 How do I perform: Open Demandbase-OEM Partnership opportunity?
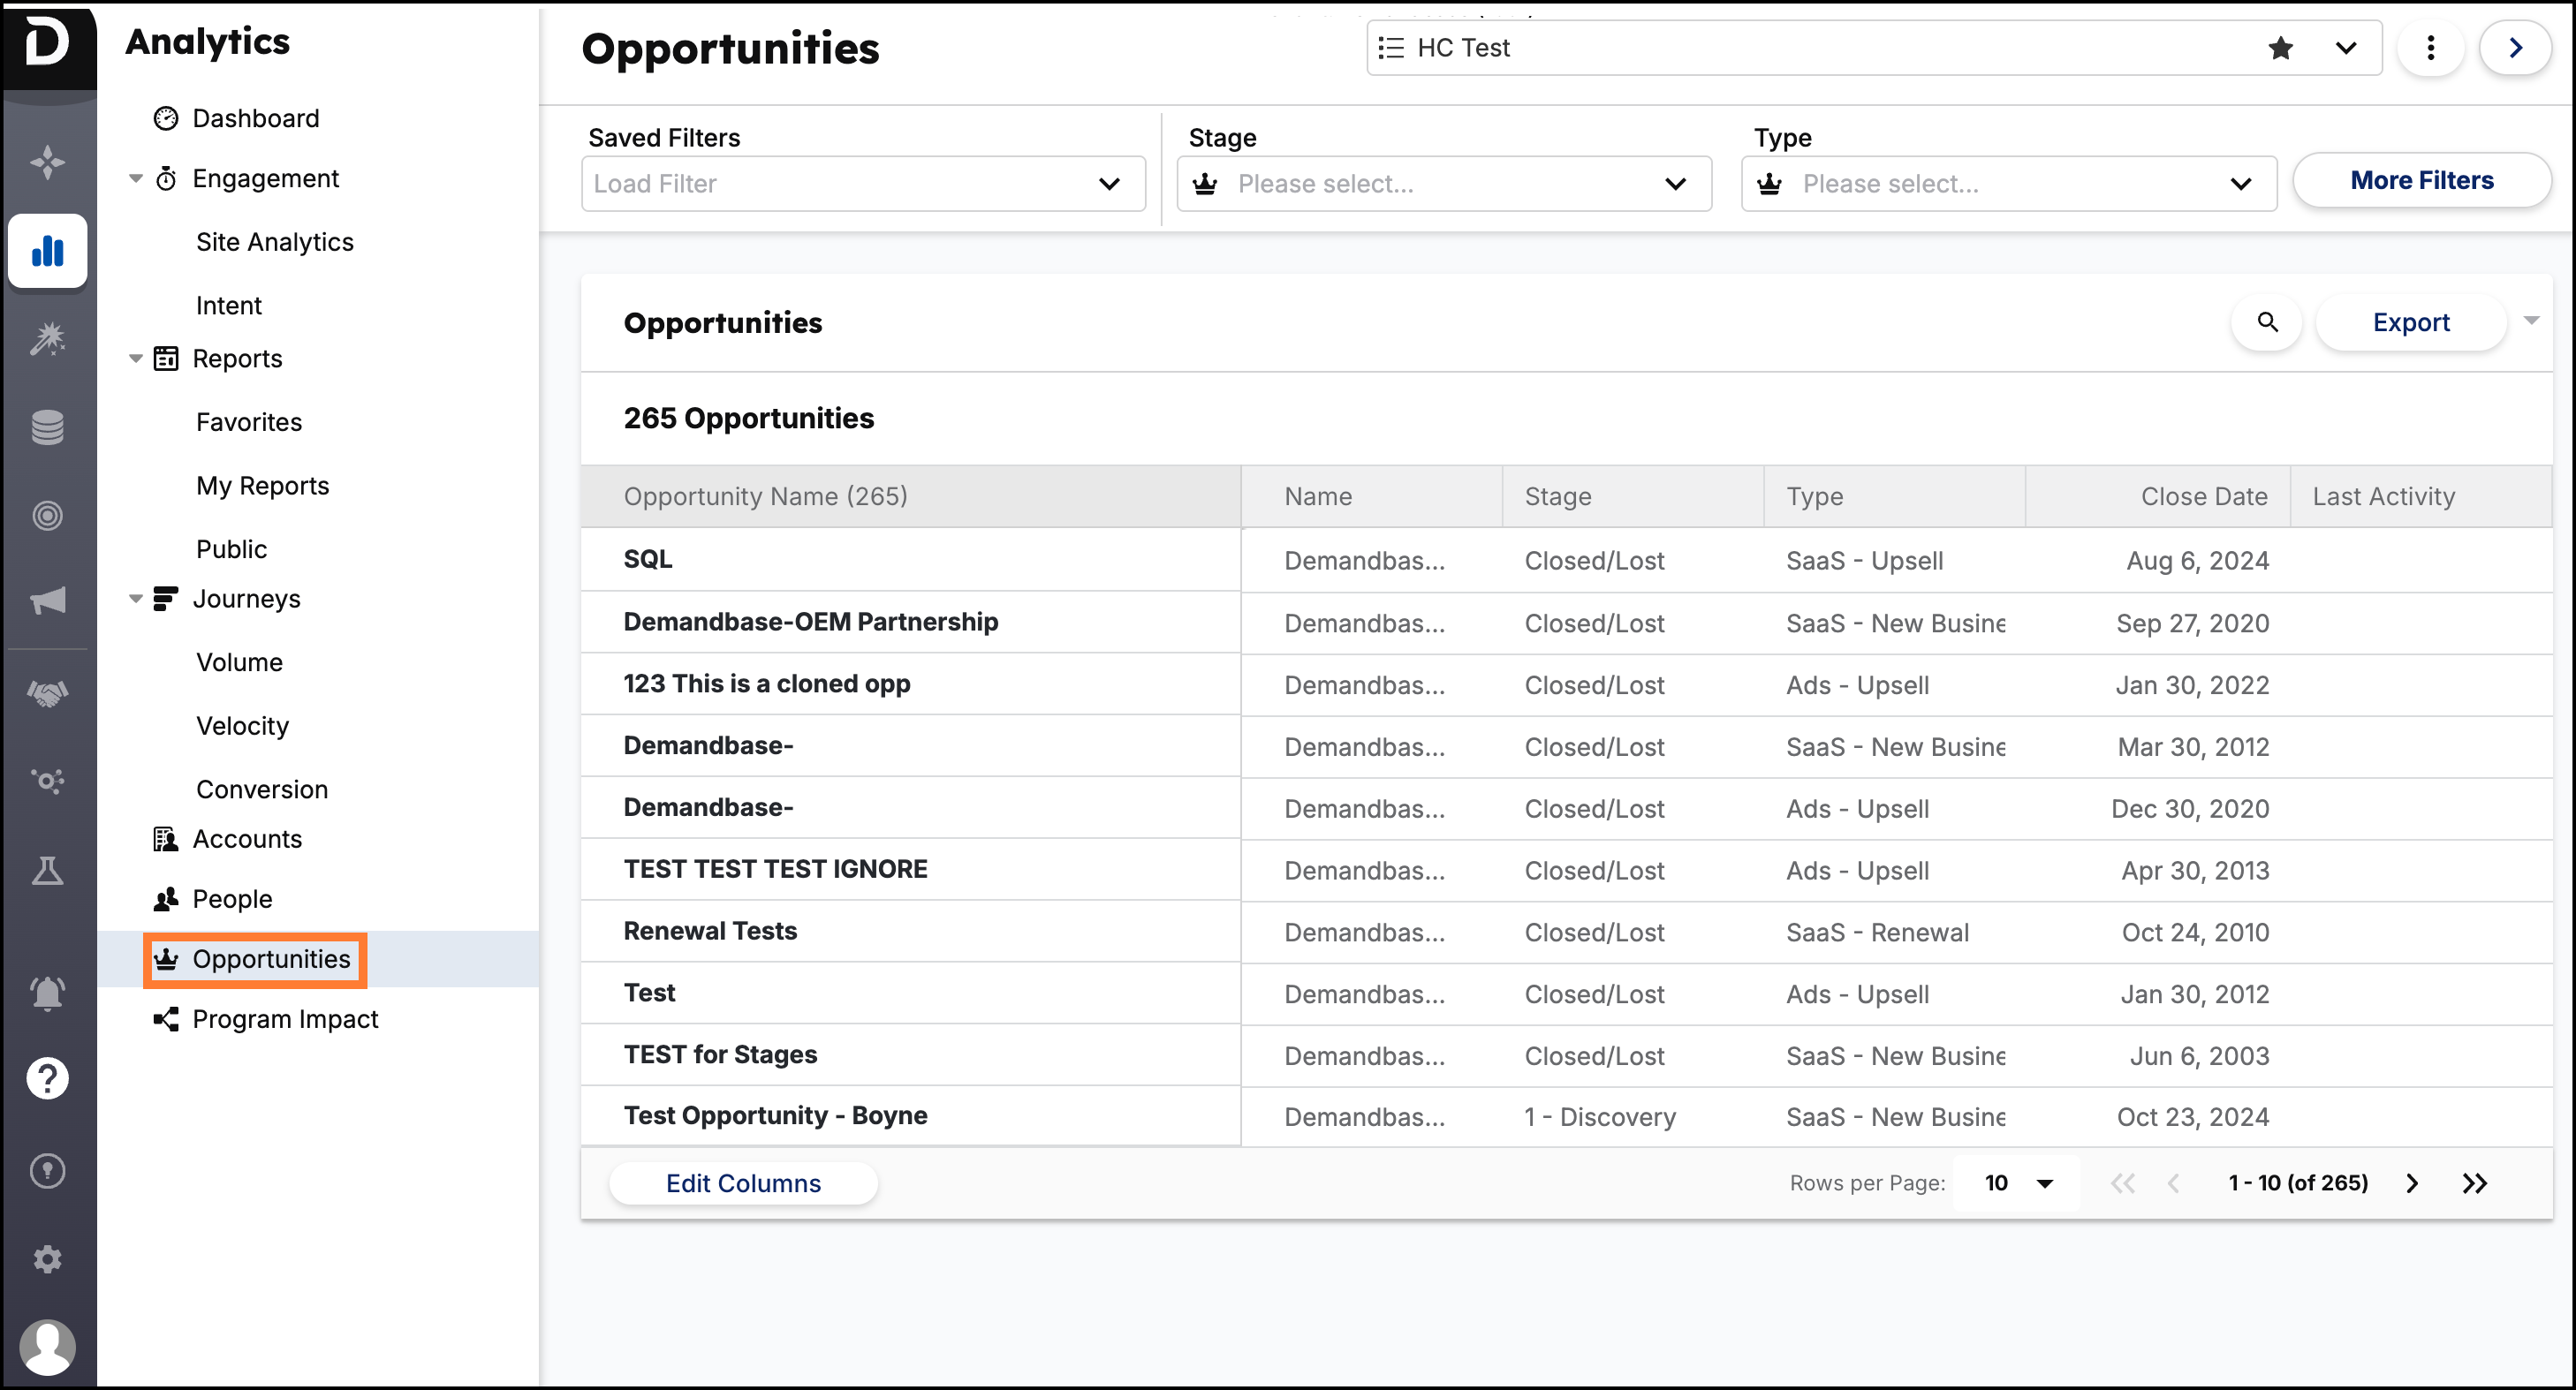coord(811,622)
